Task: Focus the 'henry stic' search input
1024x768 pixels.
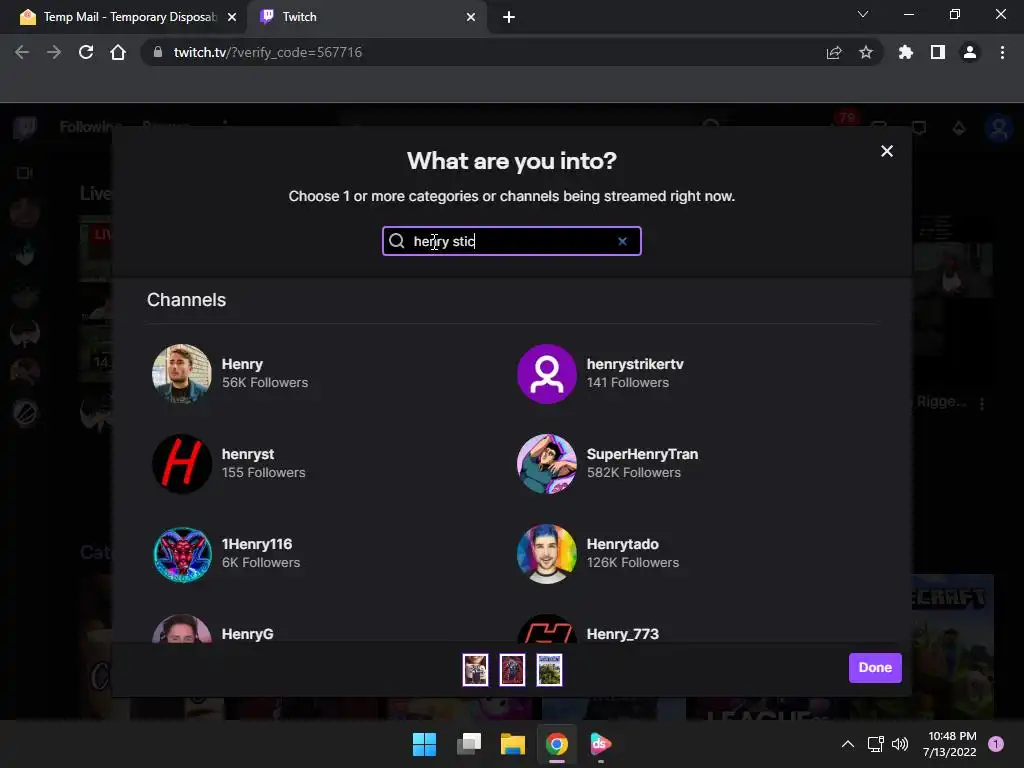Action: coord(511,241)
